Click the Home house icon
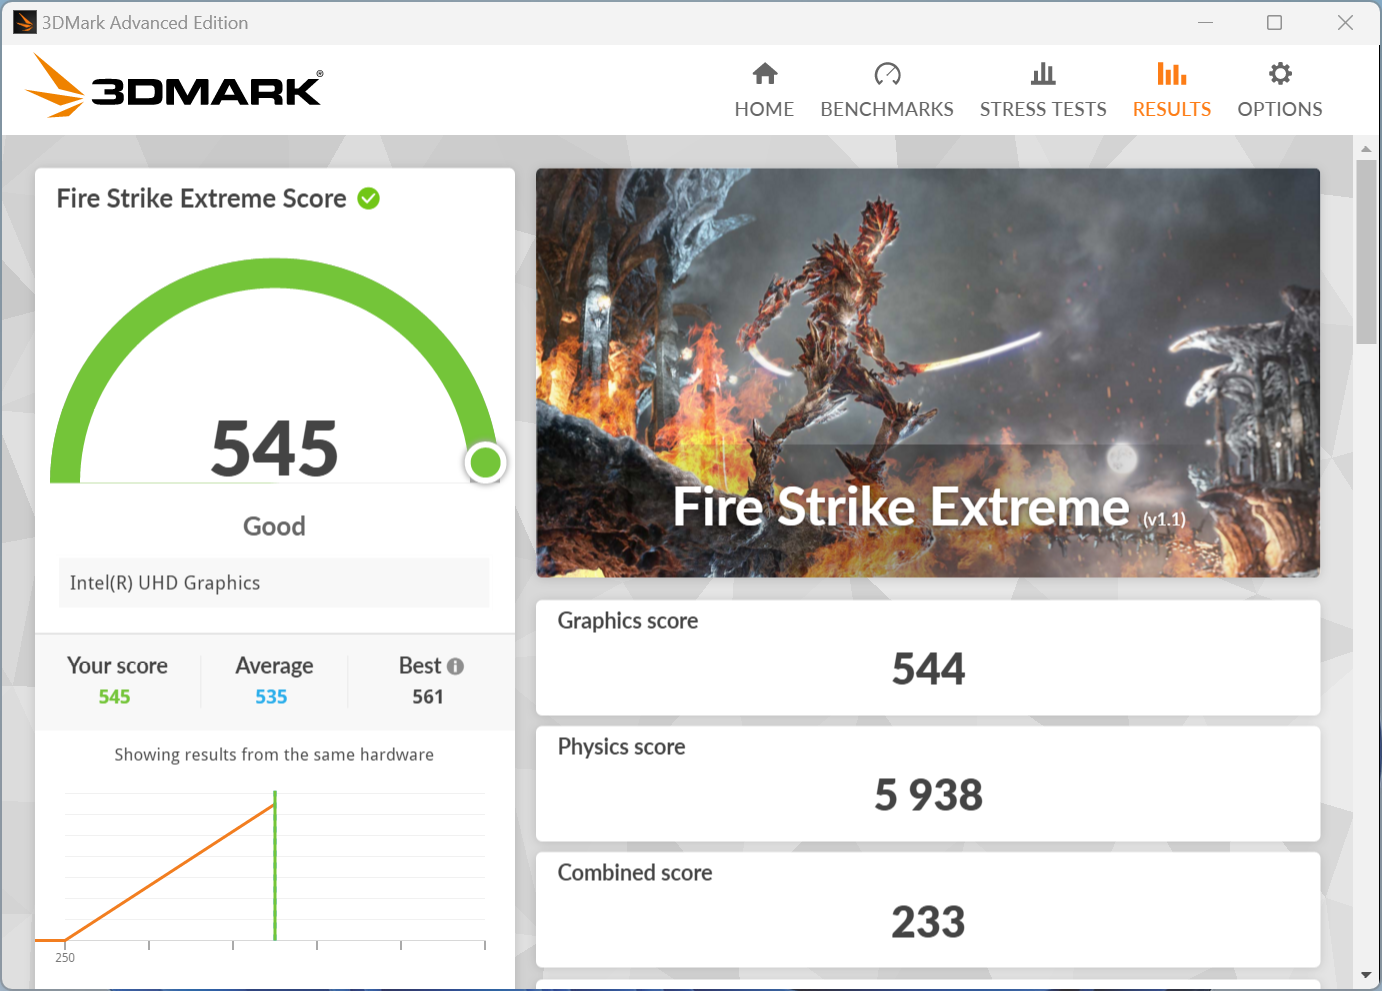1382x991 pixels. click(x=765, y=74)
